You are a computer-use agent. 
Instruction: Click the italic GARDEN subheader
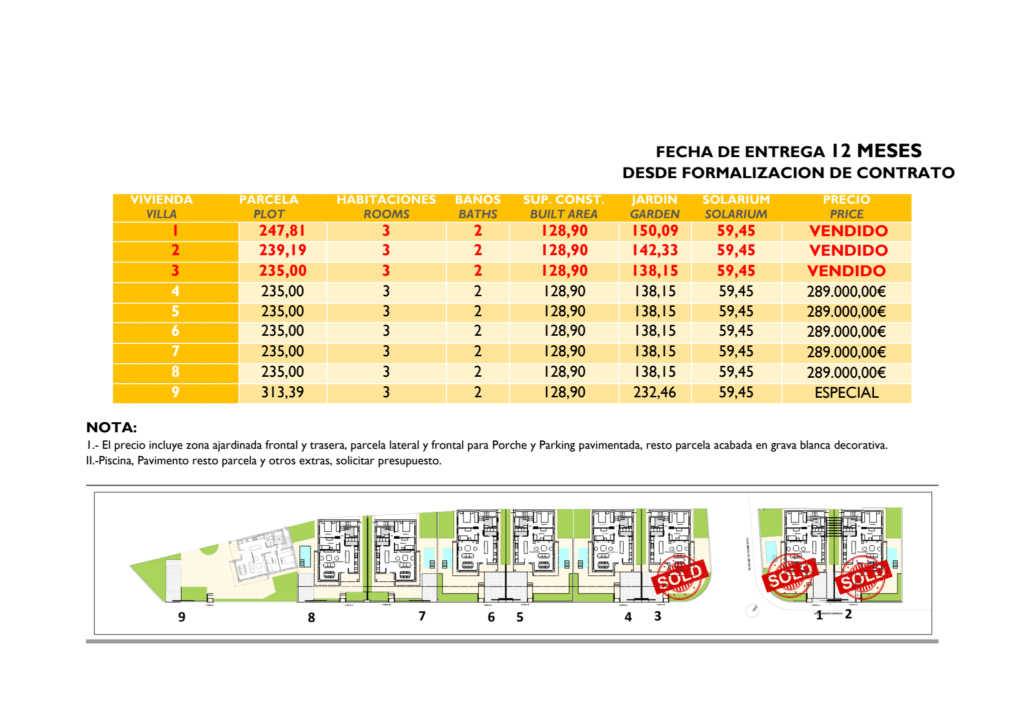(x=654, y=214)
